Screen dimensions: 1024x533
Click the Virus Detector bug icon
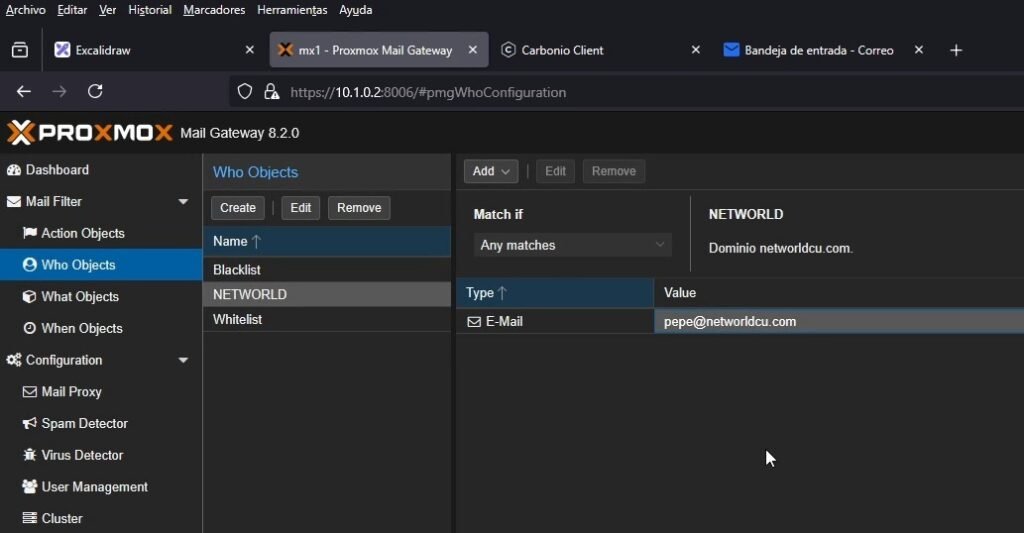(x=29, y=455)
